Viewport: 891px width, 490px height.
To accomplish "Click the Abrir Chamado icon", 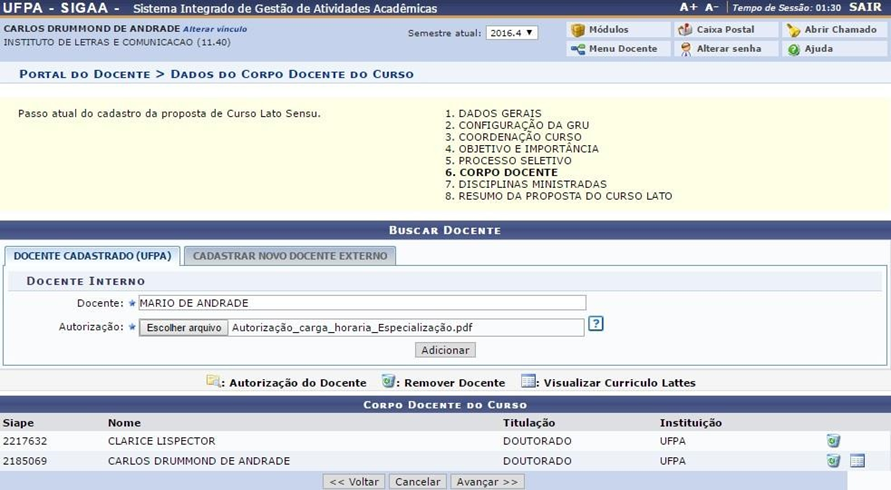I will point(794,30).
